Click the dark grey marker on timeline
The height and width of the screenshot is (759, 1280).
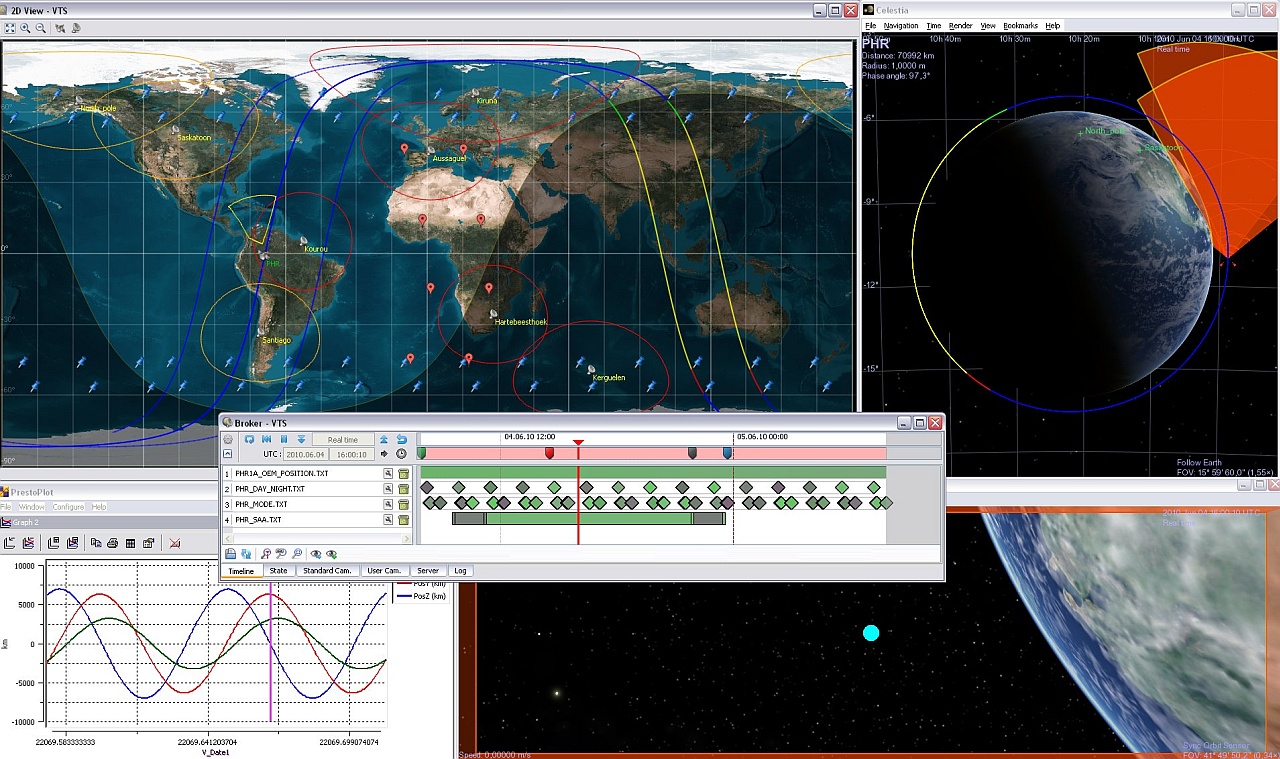tap(692, 454)
